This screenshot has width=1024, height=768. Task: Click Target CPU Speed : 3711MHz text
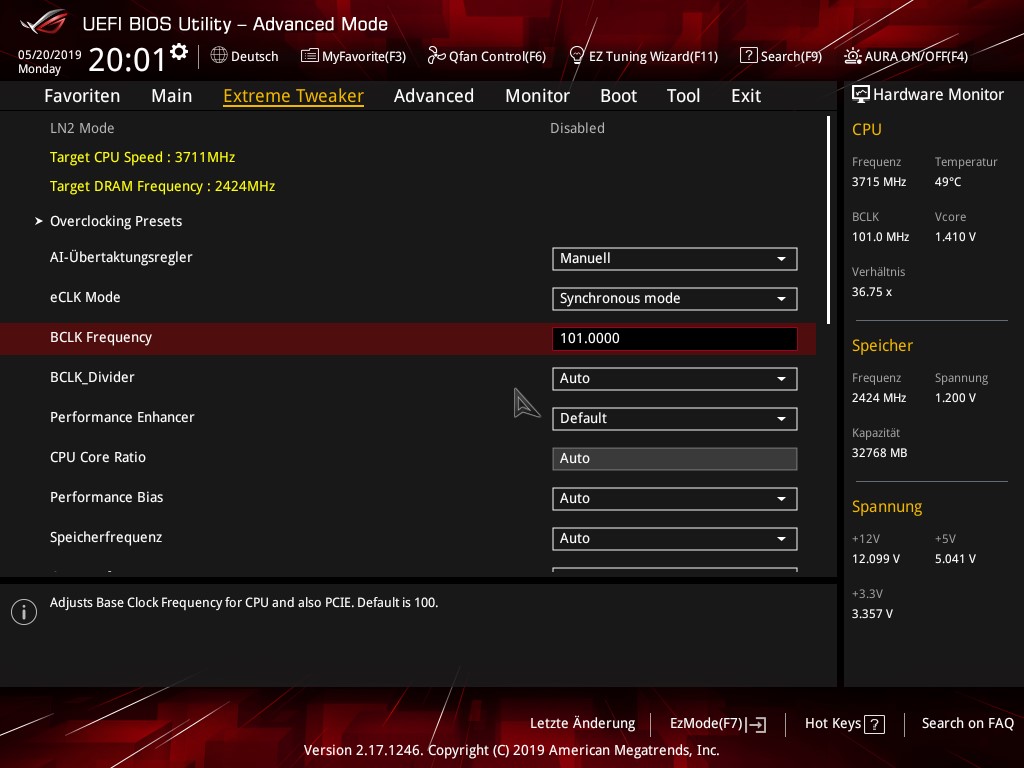pos(142,157)
